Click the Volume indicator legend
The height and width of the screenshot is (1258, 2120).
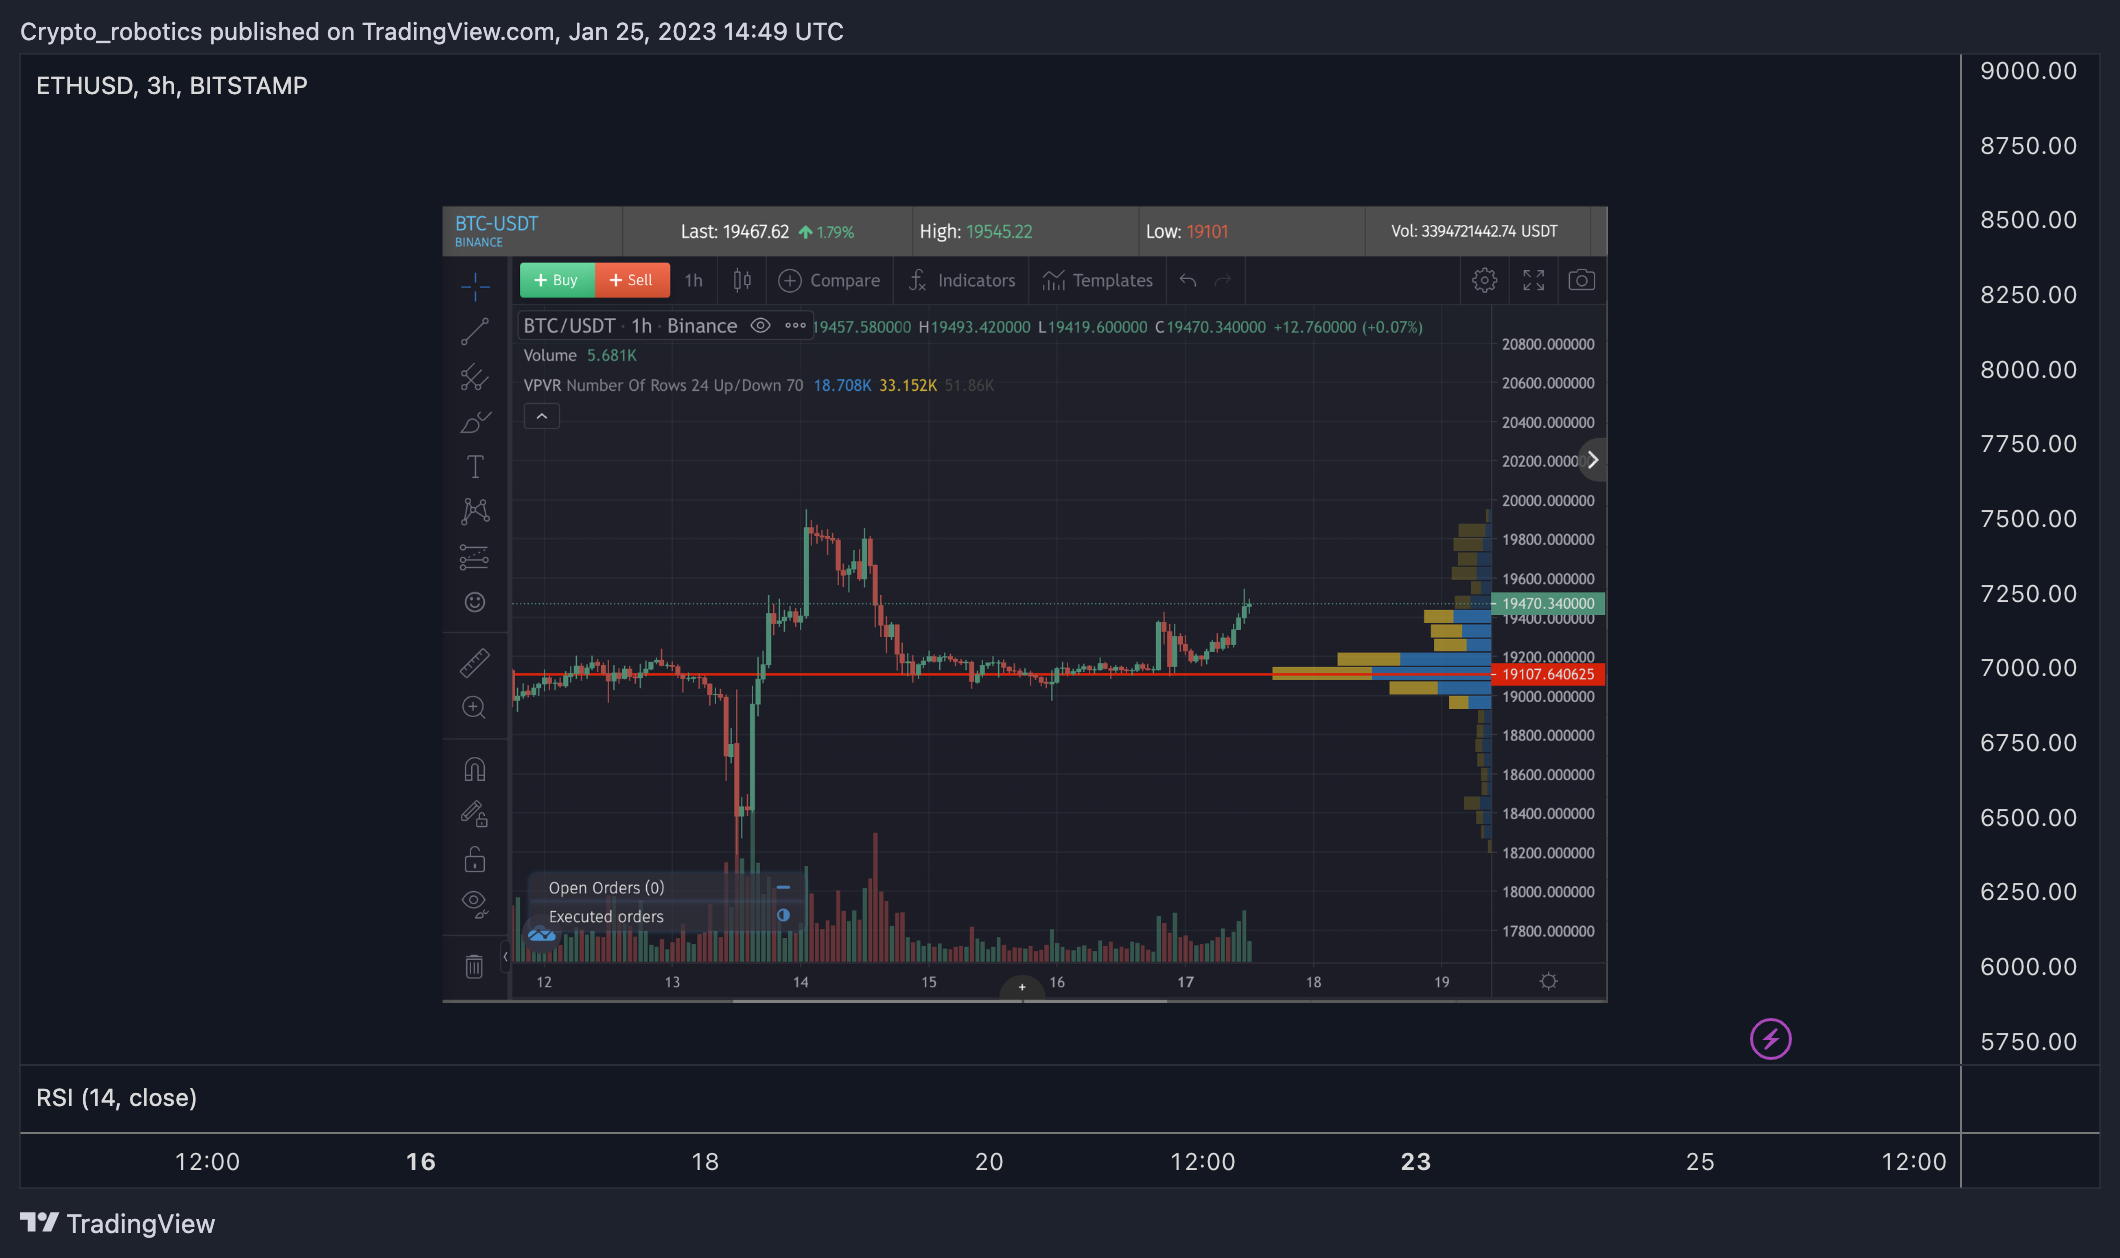pos(580,355)
